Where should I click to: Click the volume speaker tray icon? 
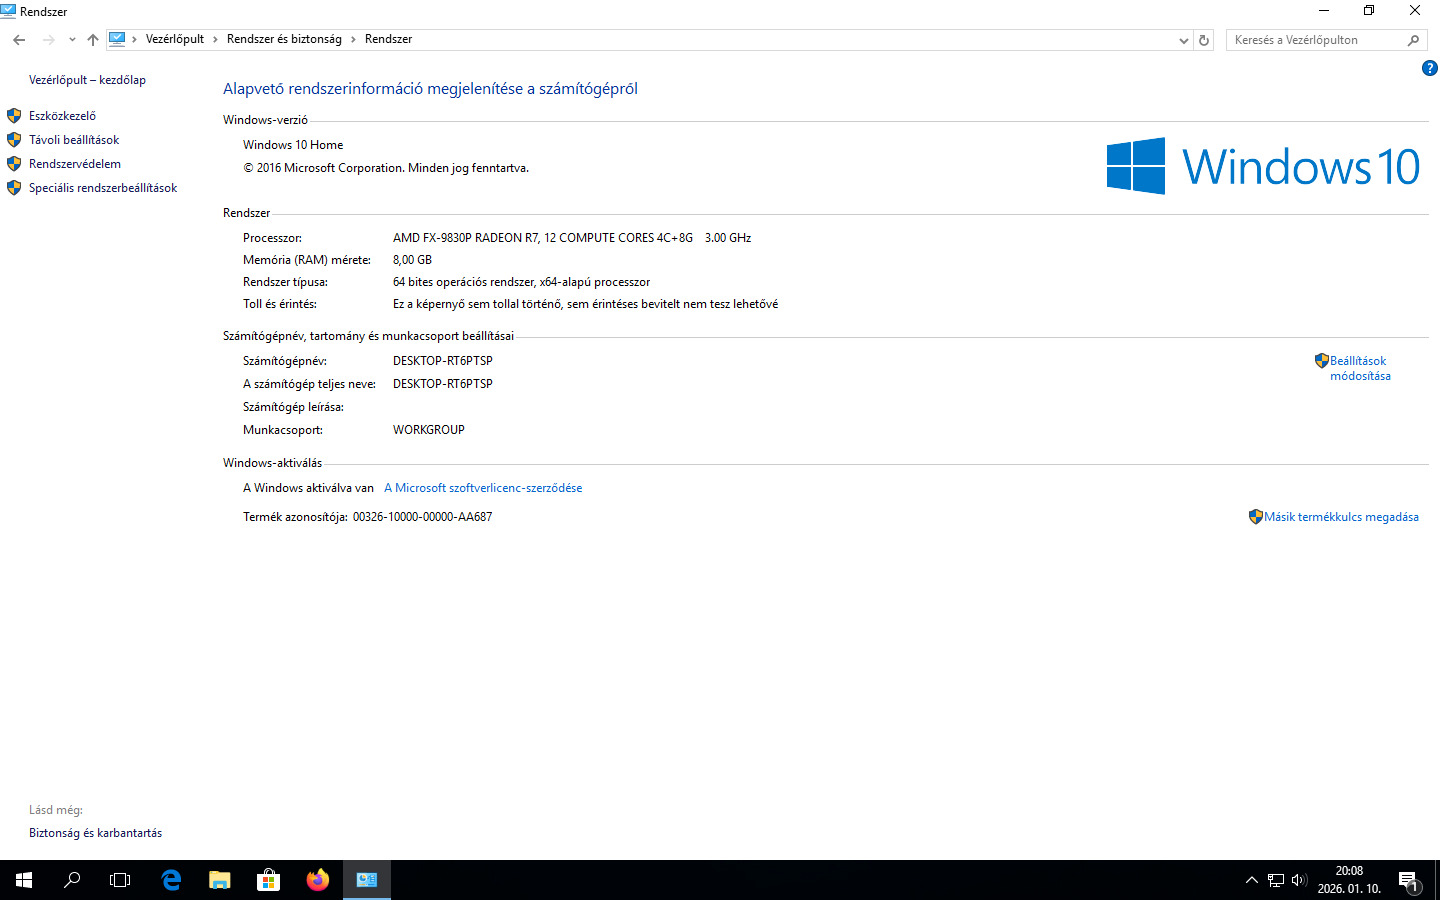pyautogui.click(x=1299, y=880)
